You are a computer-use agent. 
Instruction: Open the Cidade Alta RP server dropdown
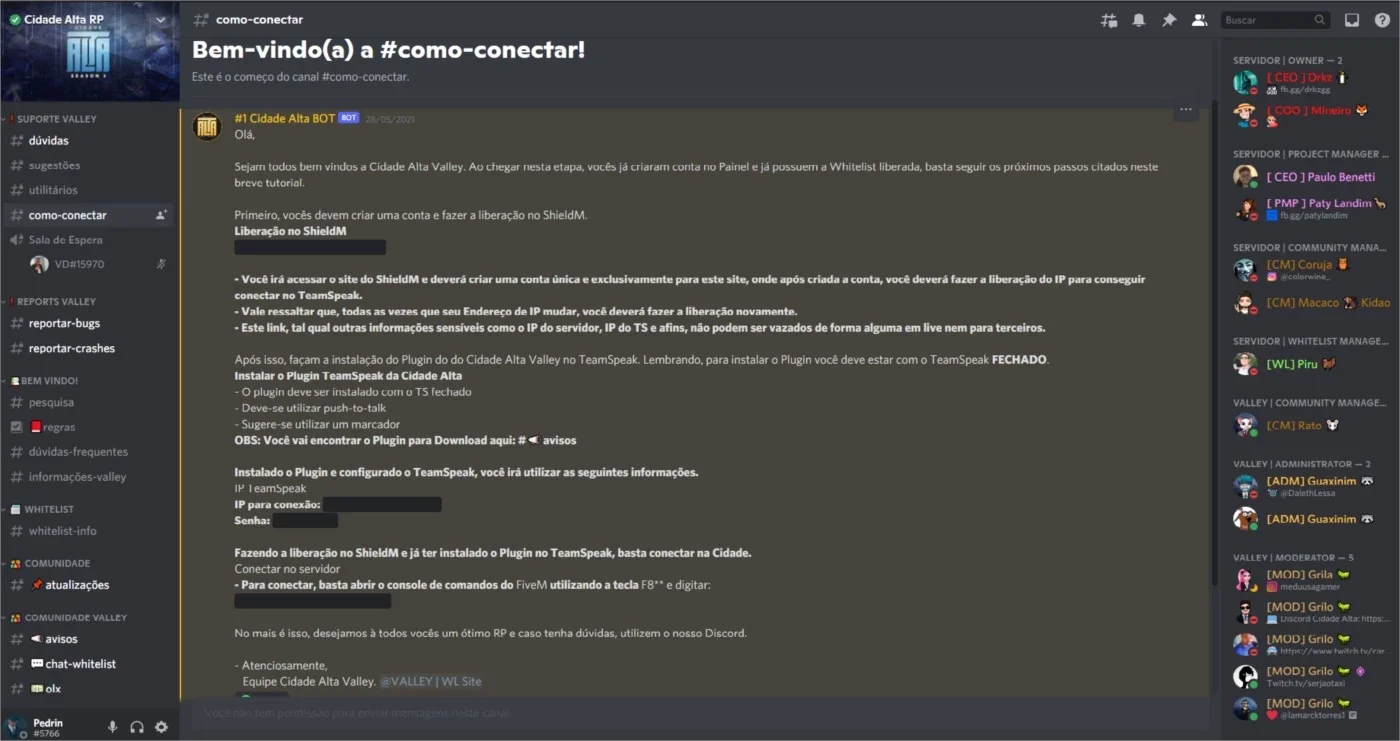coord(161,20)
